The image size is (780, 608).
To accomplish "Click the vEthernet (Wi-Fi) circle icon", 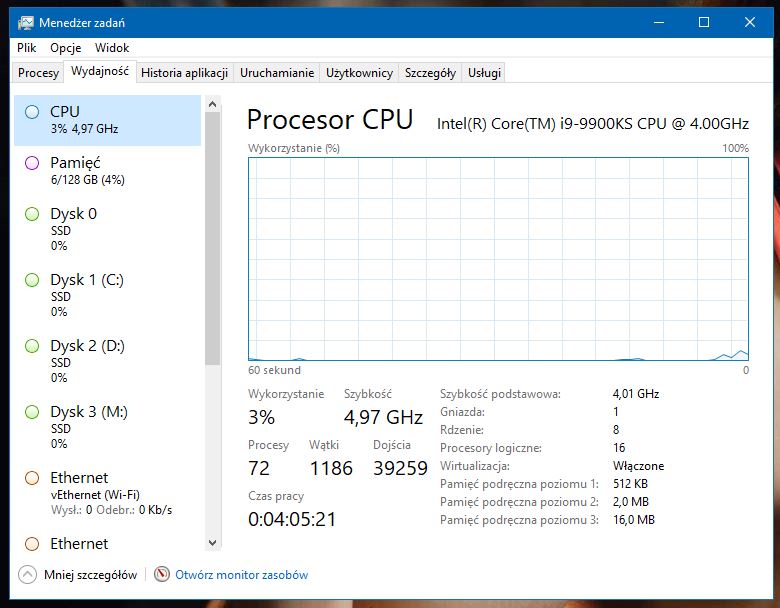I will (x=32, y=478).
